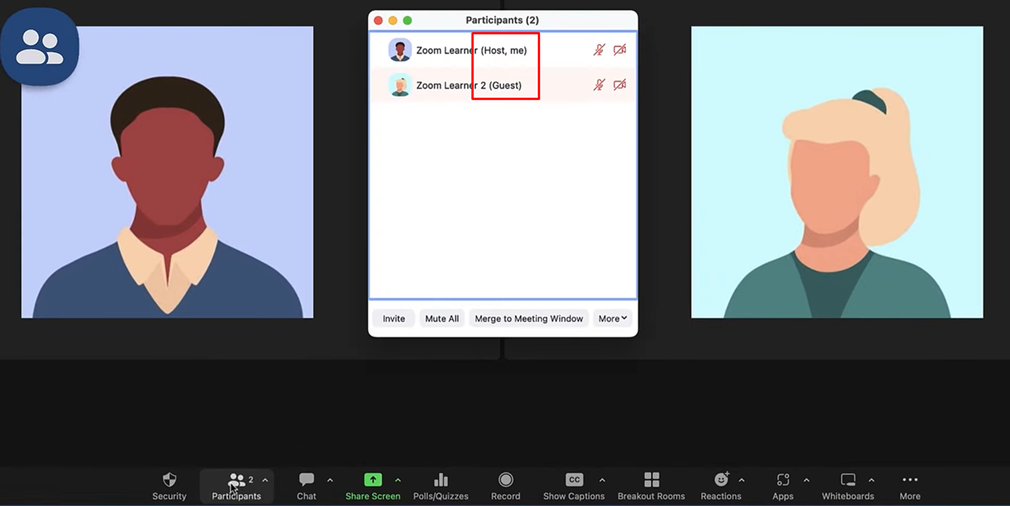Expand the More dropdown in Participants panel

tap(612, 319)
